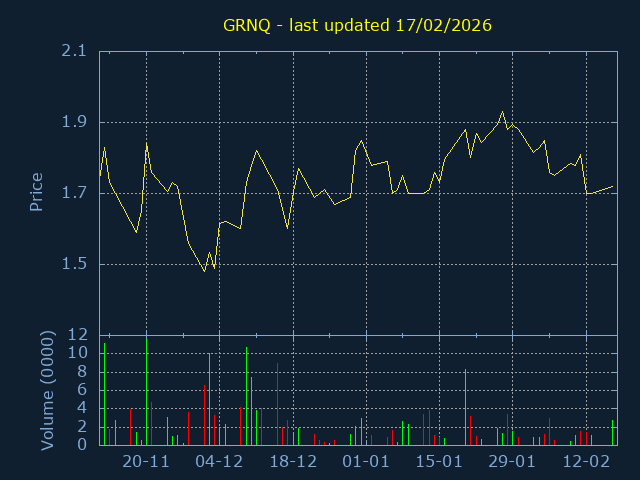The height and width of the screenshot is (480, 640).
Task: Click the 1.5 price tick label
Action: point(73,264)
